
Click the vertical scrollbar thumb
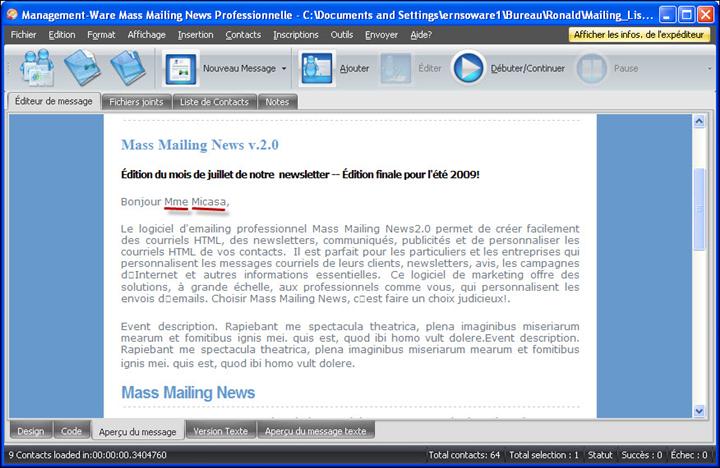699,209
